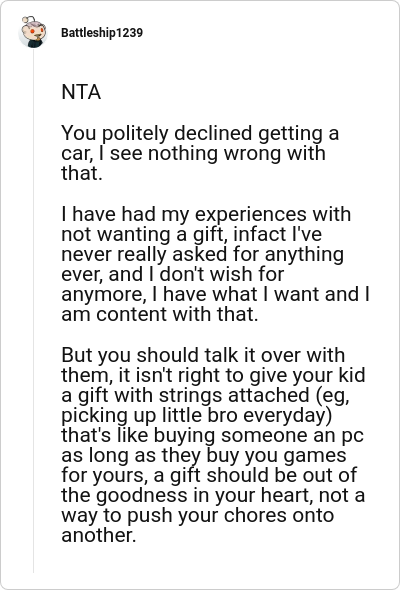Click the word "that." ending the first paragraph

(x=82, y=173)
